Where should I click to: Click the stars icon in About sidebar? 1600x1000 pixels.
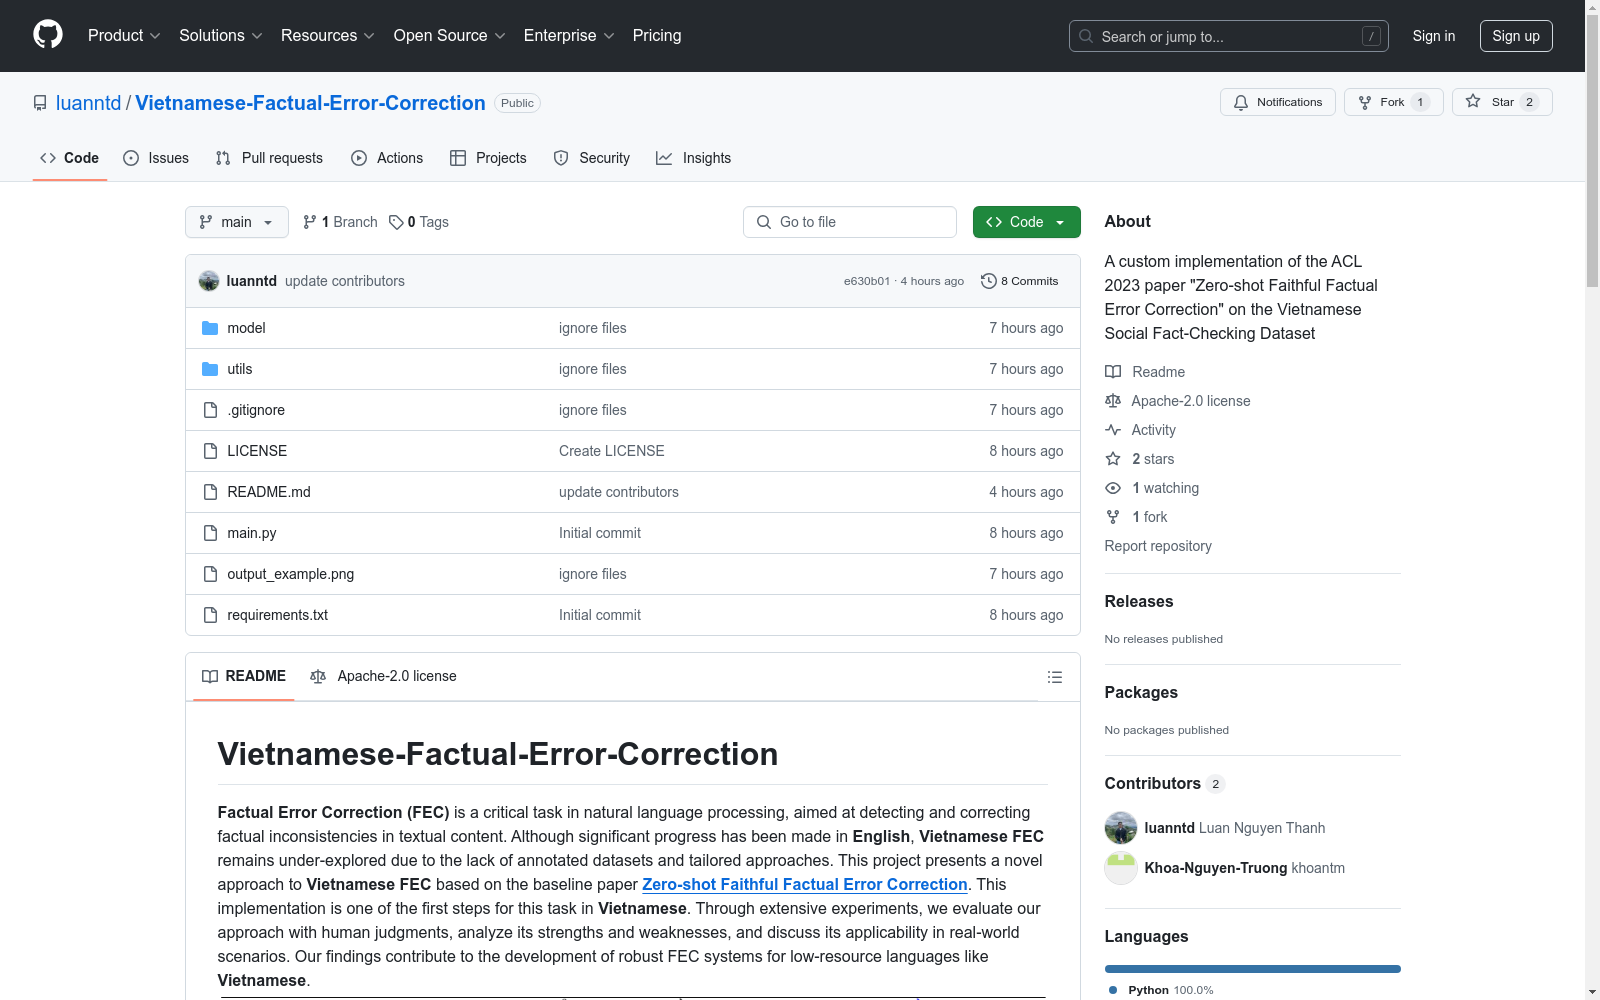point(1113,459)
